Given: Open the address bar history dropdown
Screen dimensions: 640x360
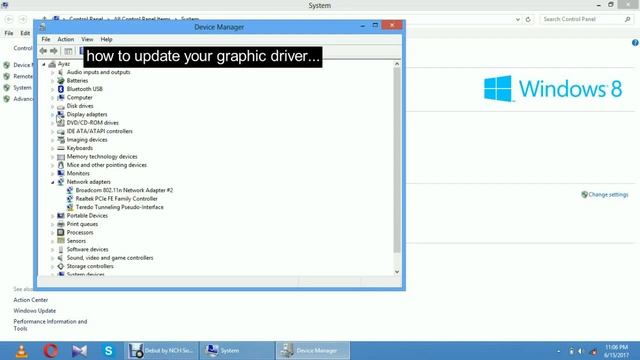Looking at the screenshot, I should [x=518, y=19].
